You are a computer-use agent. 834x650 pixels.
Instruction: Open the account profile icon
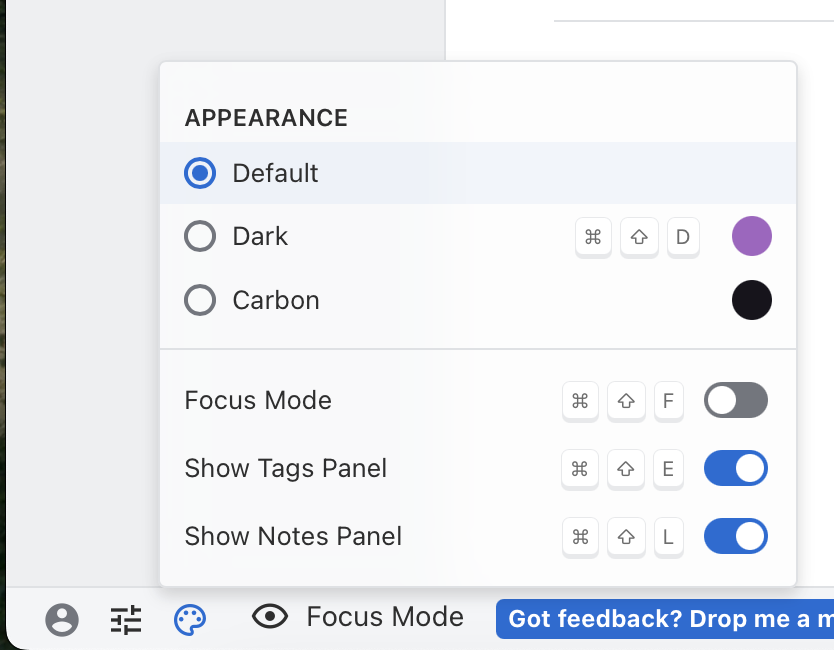coord(62,620)
